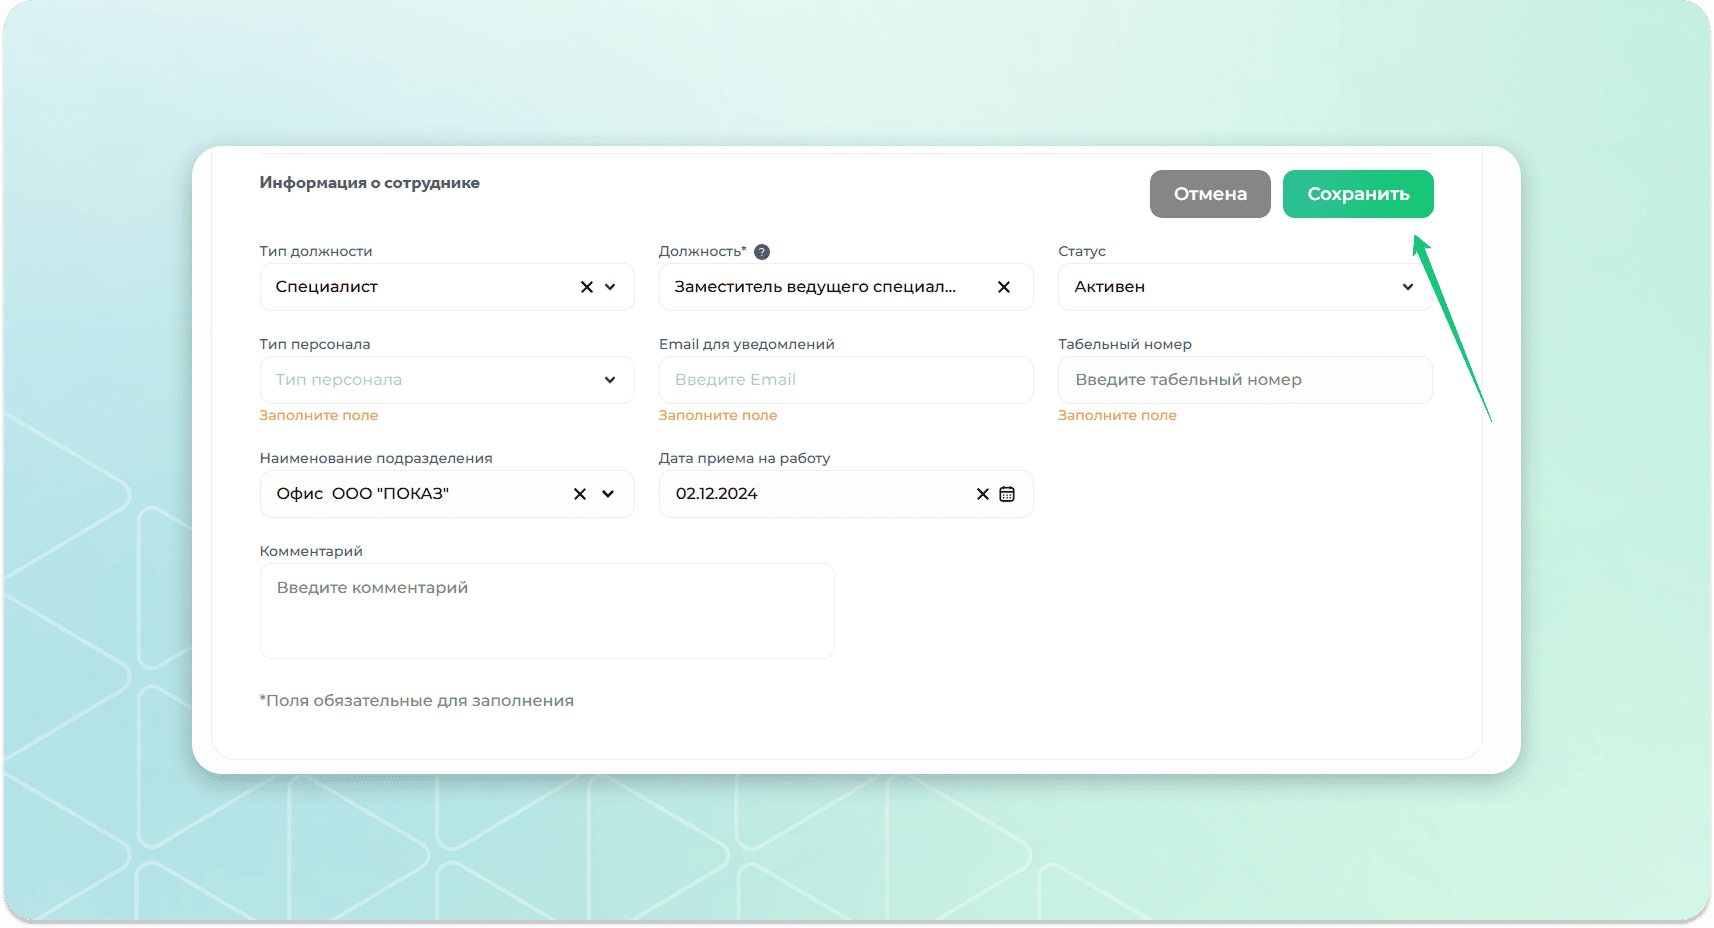Click into the Комментарий text area

[547, 610]
